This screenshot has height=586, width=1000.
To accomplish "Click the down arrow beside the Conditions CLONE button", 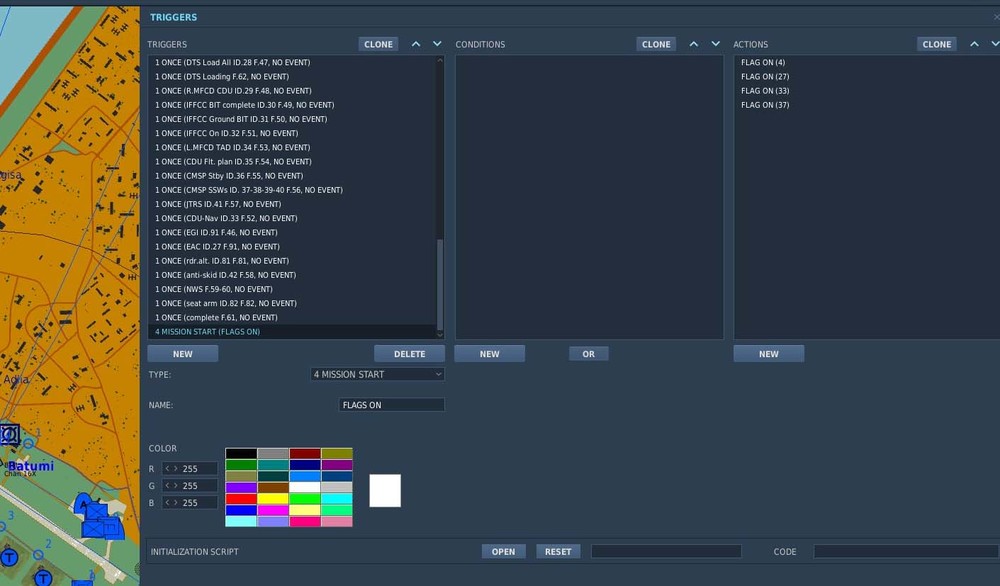I will 715,44.
